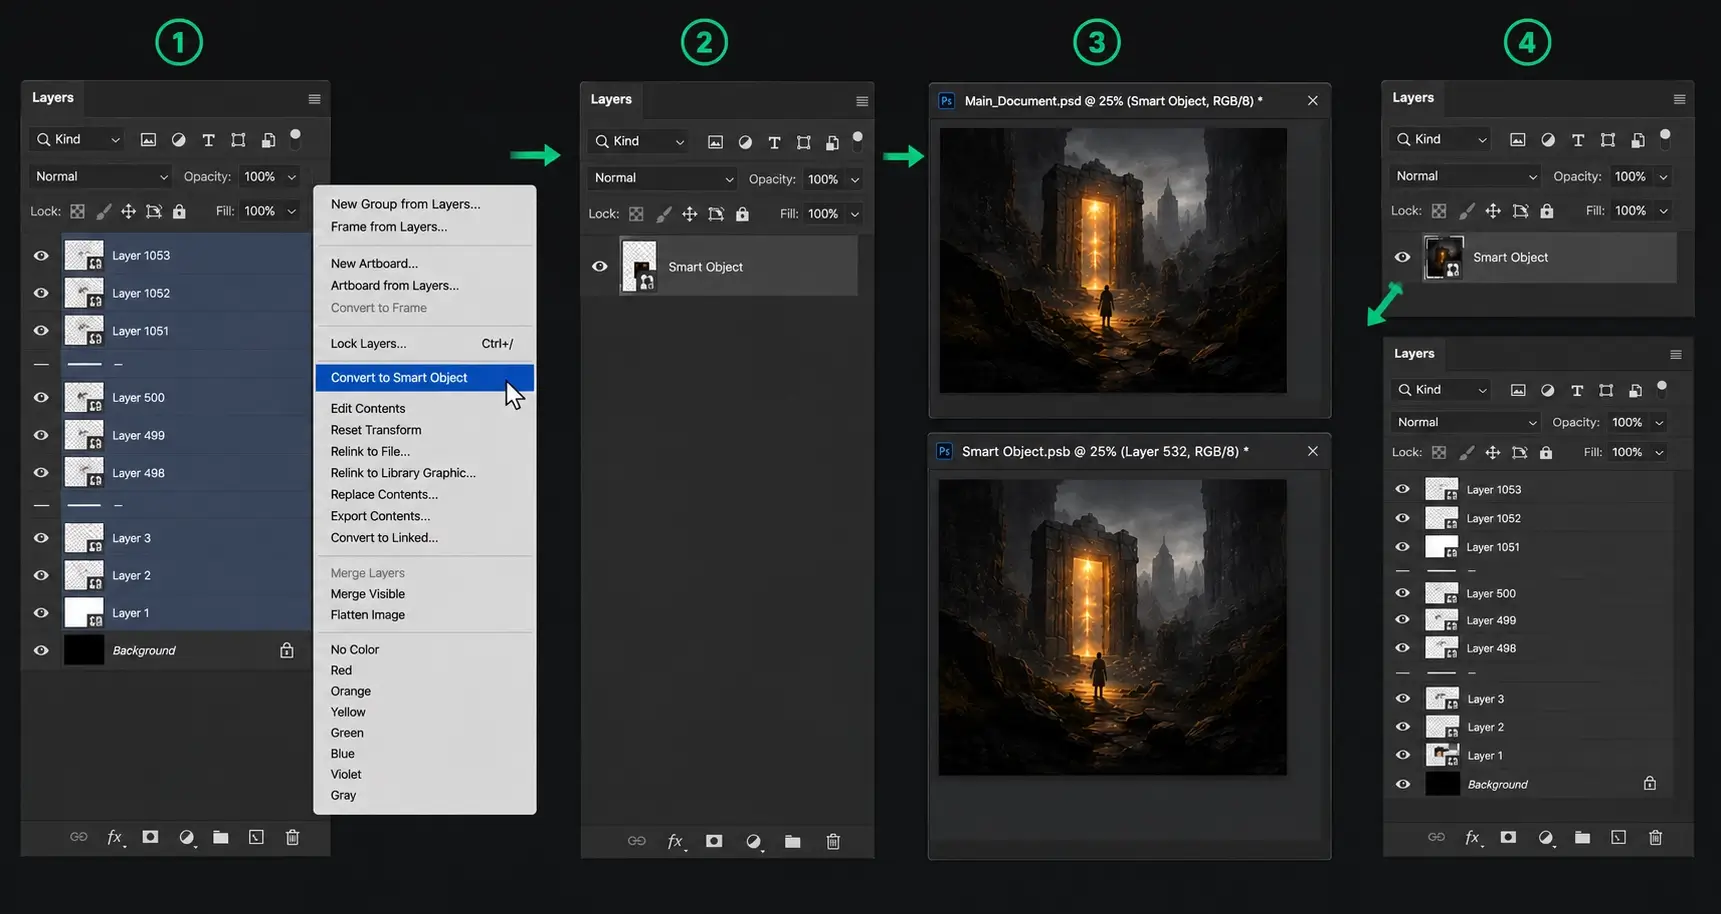1721x914 pixels.
Task: Click fx icon in panel 2 footer
Action: 675,841
